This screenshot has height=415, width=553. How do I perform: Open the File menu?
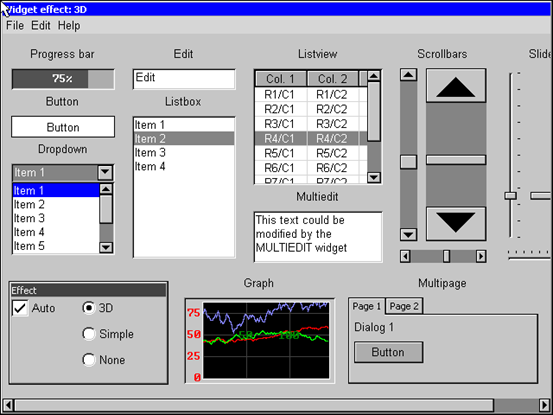point(15,25)
